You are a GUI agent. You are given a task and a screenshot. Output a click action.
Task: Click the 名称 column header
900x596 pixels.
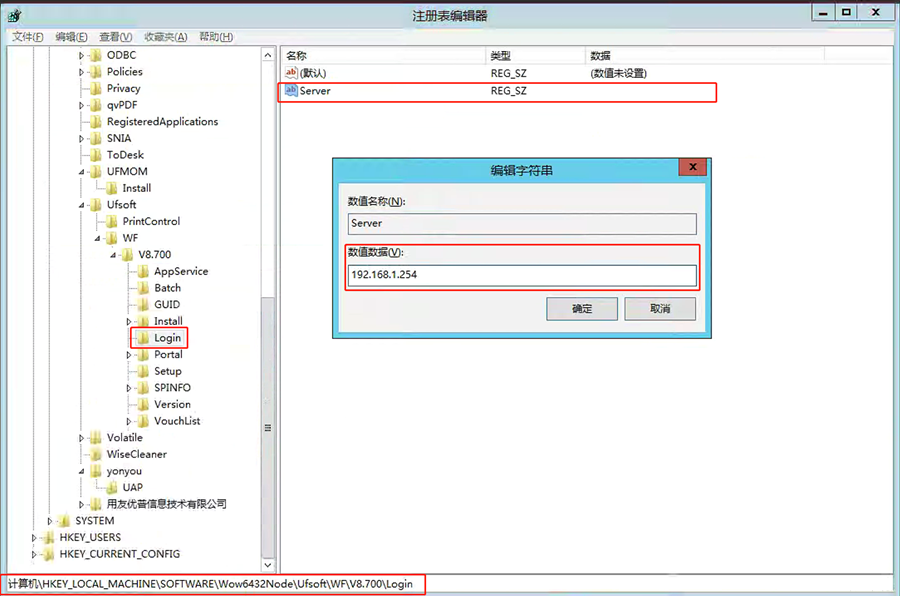[383, 56]
